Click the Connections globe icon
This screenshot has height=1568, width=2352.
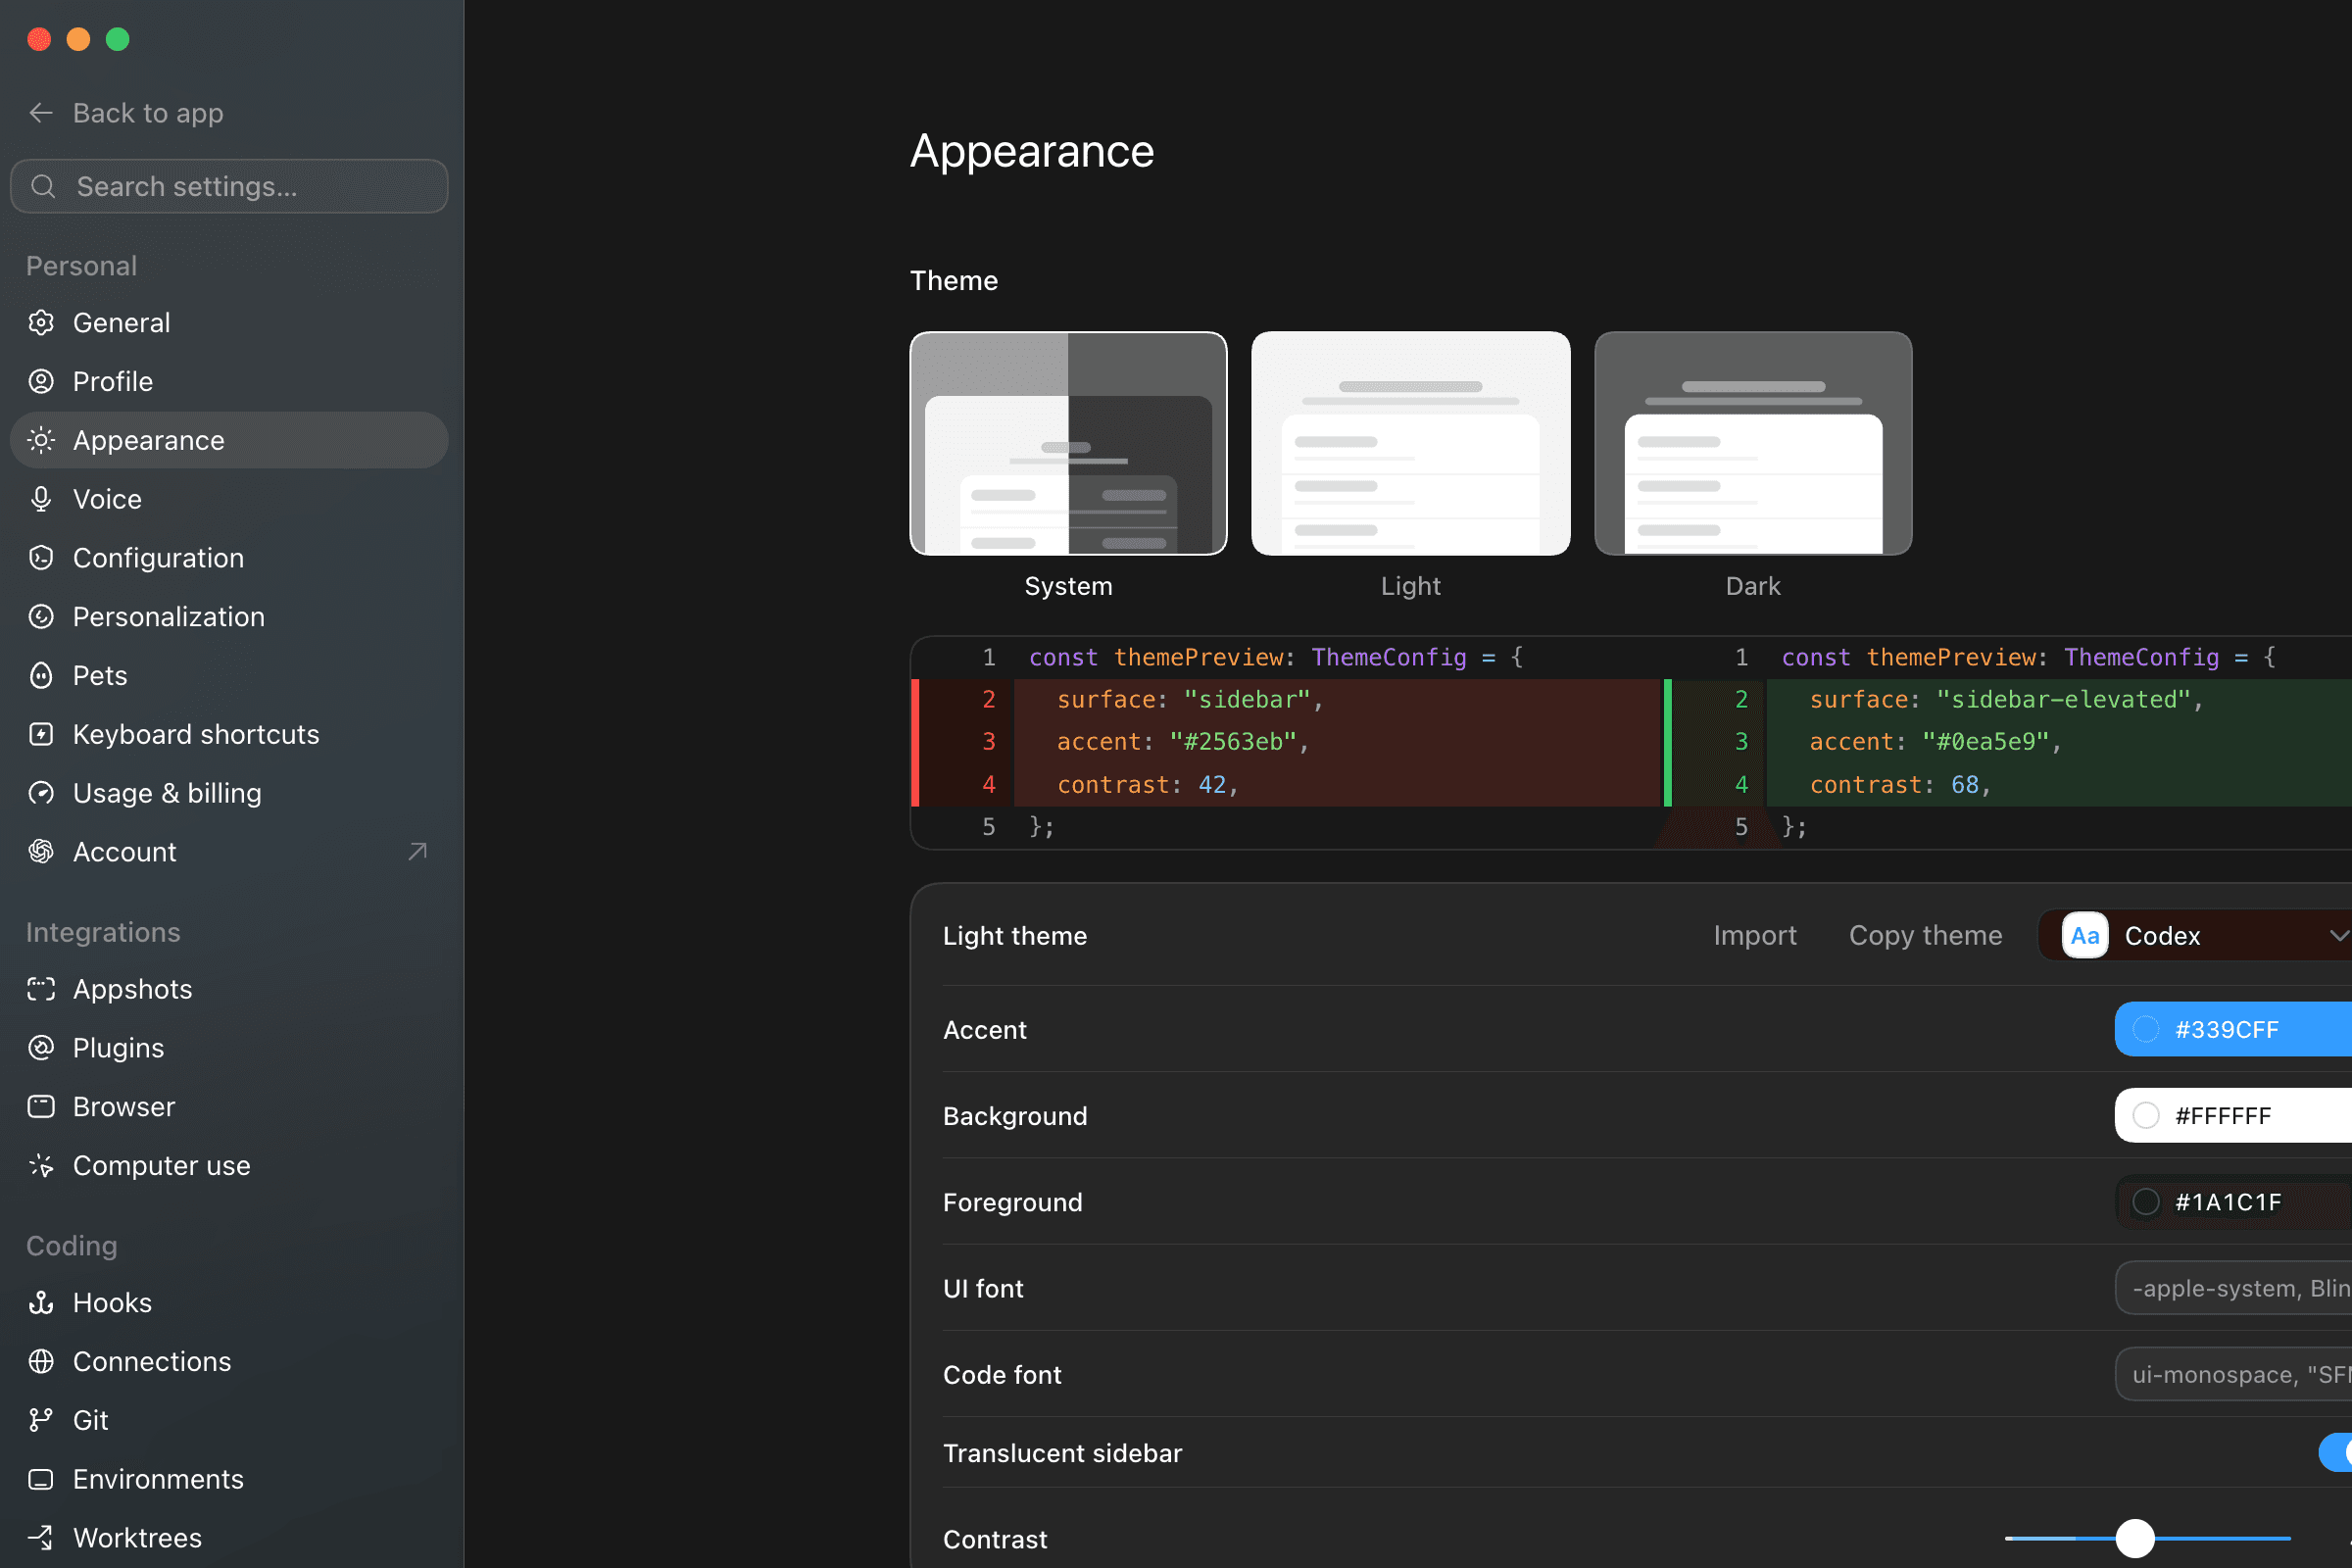click(x=41, y=1361)
